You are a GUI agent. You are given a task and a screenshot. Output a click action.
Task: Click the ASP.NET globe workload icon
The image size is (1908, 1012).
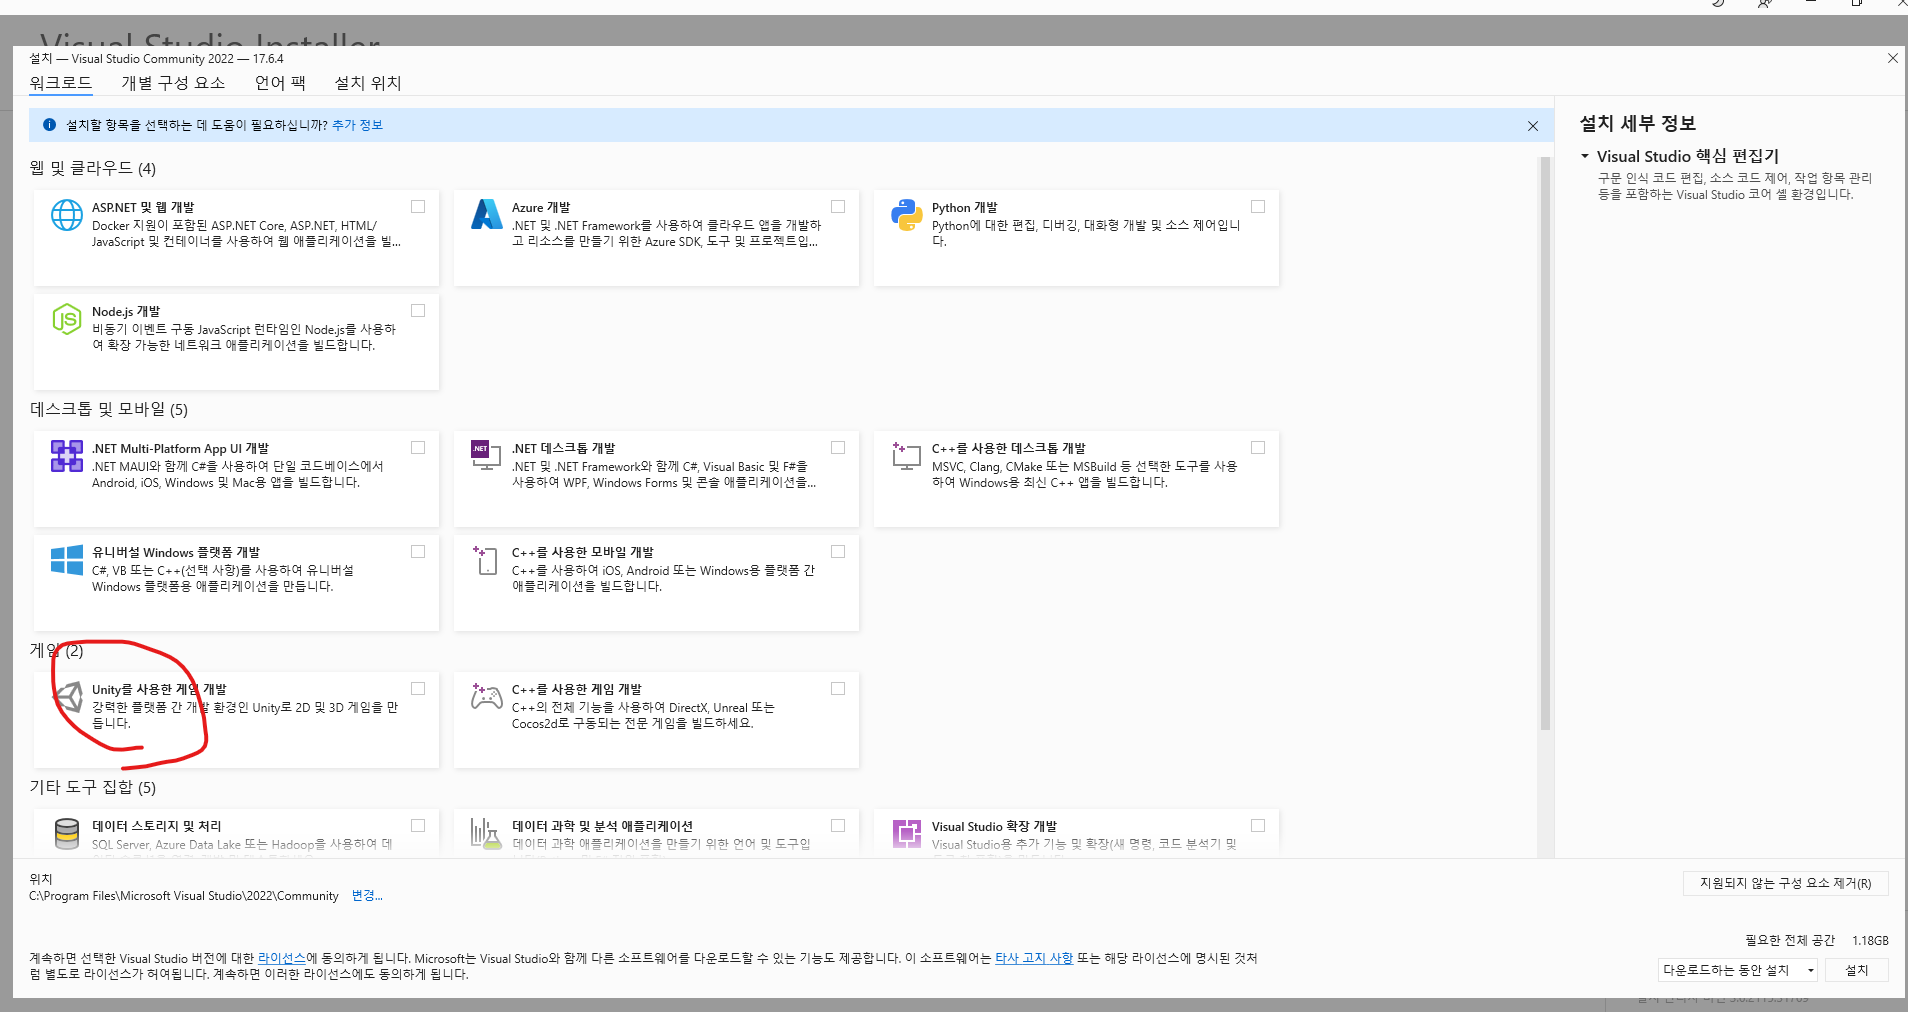pos(67,215)
